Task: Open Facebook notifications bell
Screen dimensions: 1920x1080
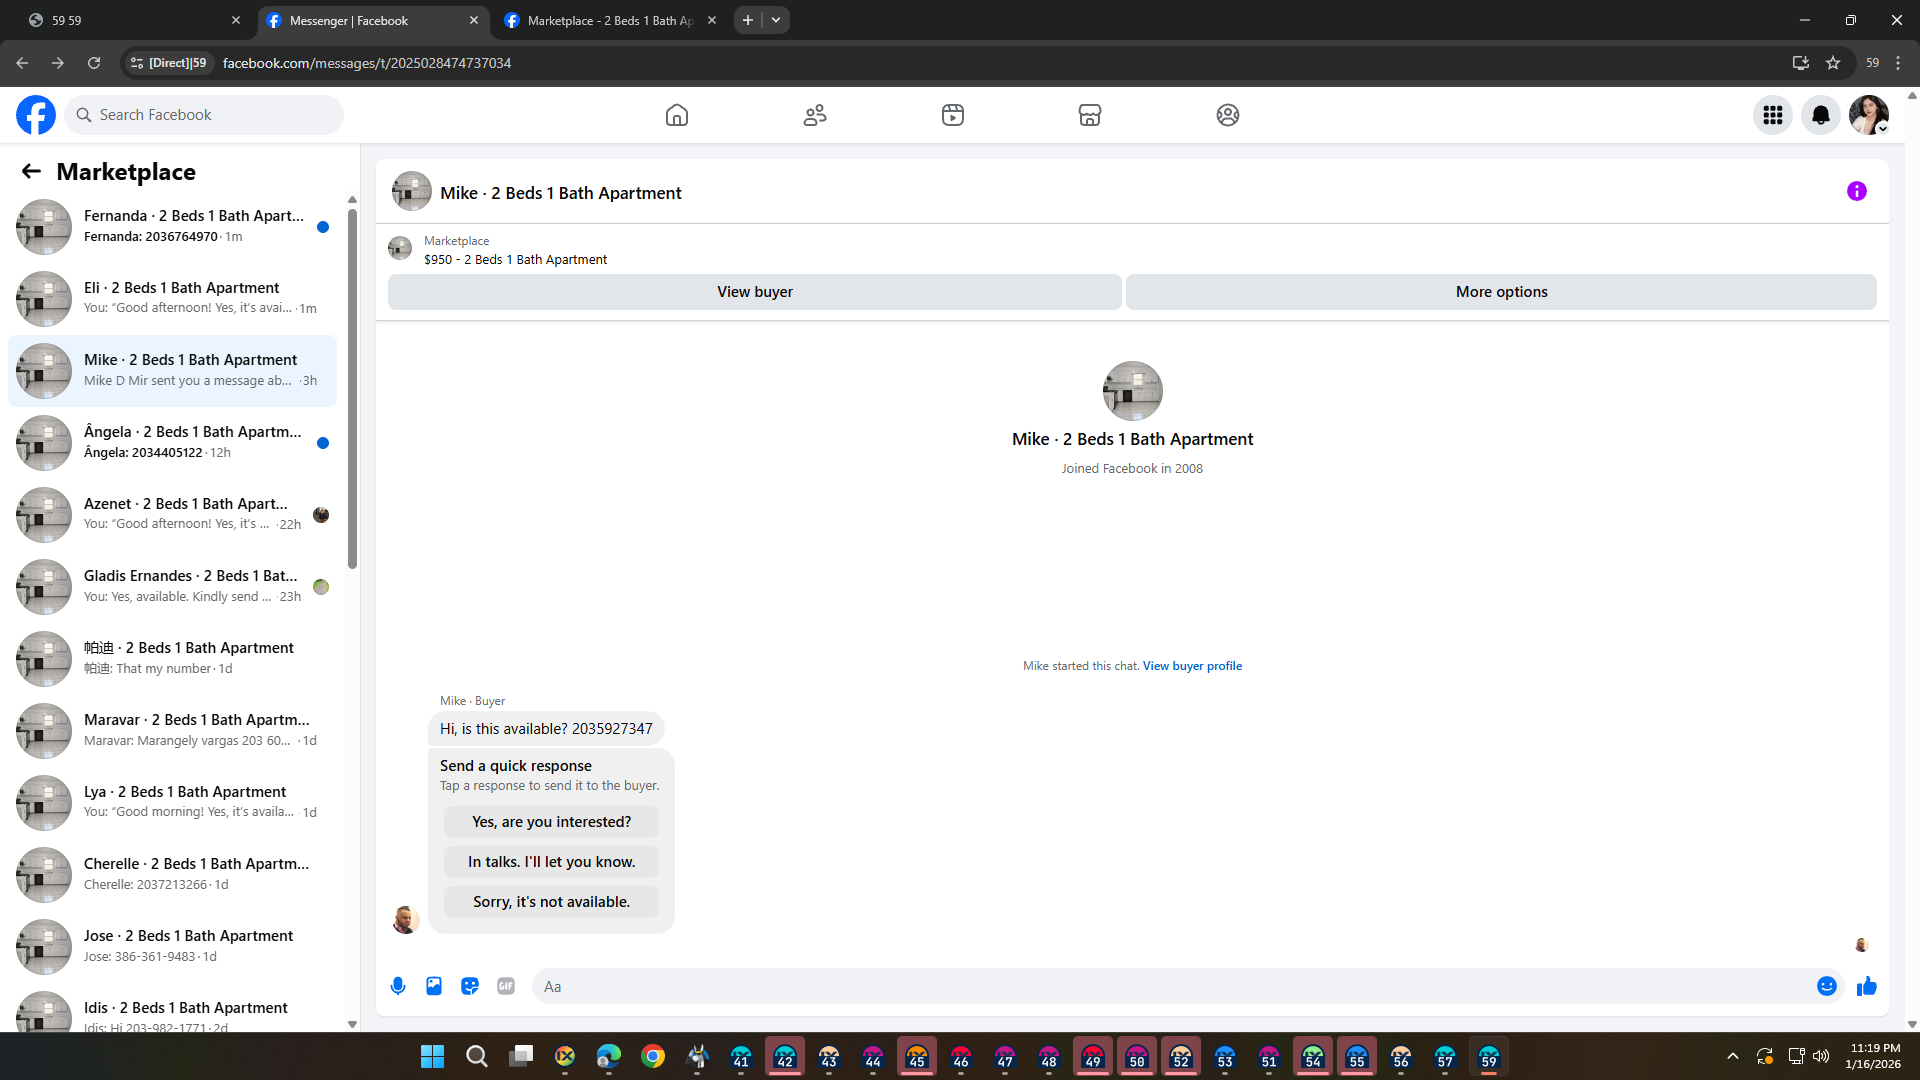Action: pyautogui.click(x=1820, y=115)
